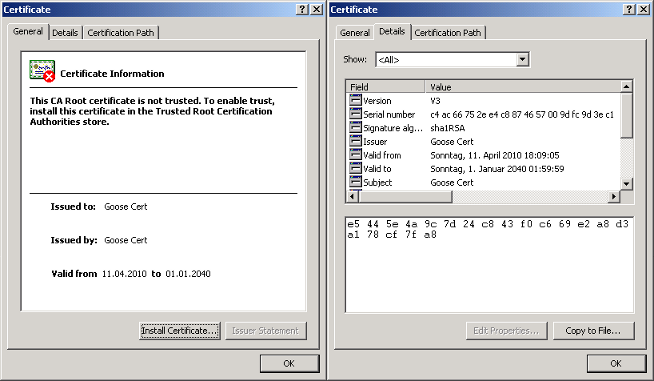Select Sonntag, 11. April 2010 value
The height and width of the screenshot is (381, 654).
pyautogui.click(x=495, y=155)
